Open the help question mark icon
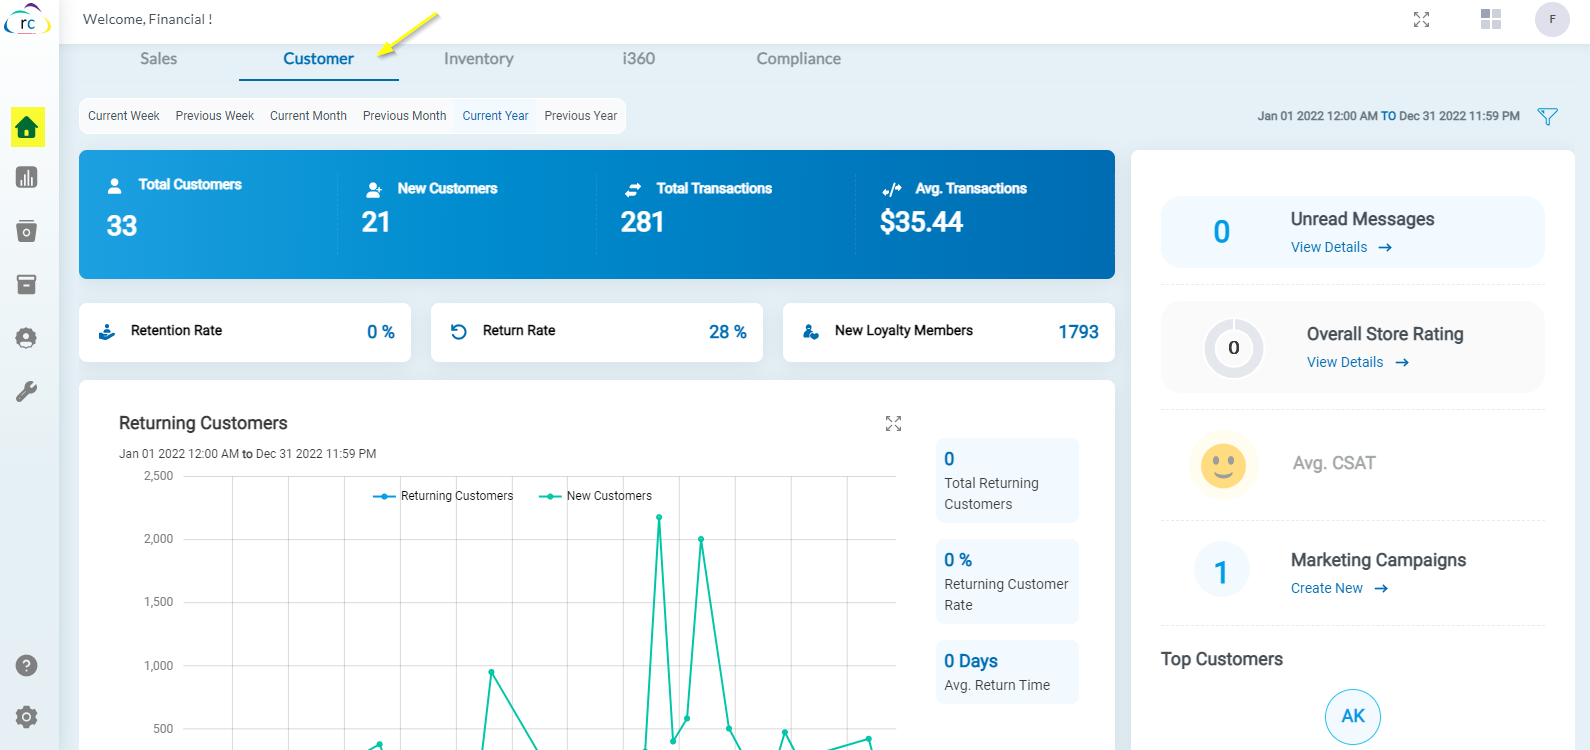The image size is (1590, 750). pyautogui.click(x=27, y=665)
